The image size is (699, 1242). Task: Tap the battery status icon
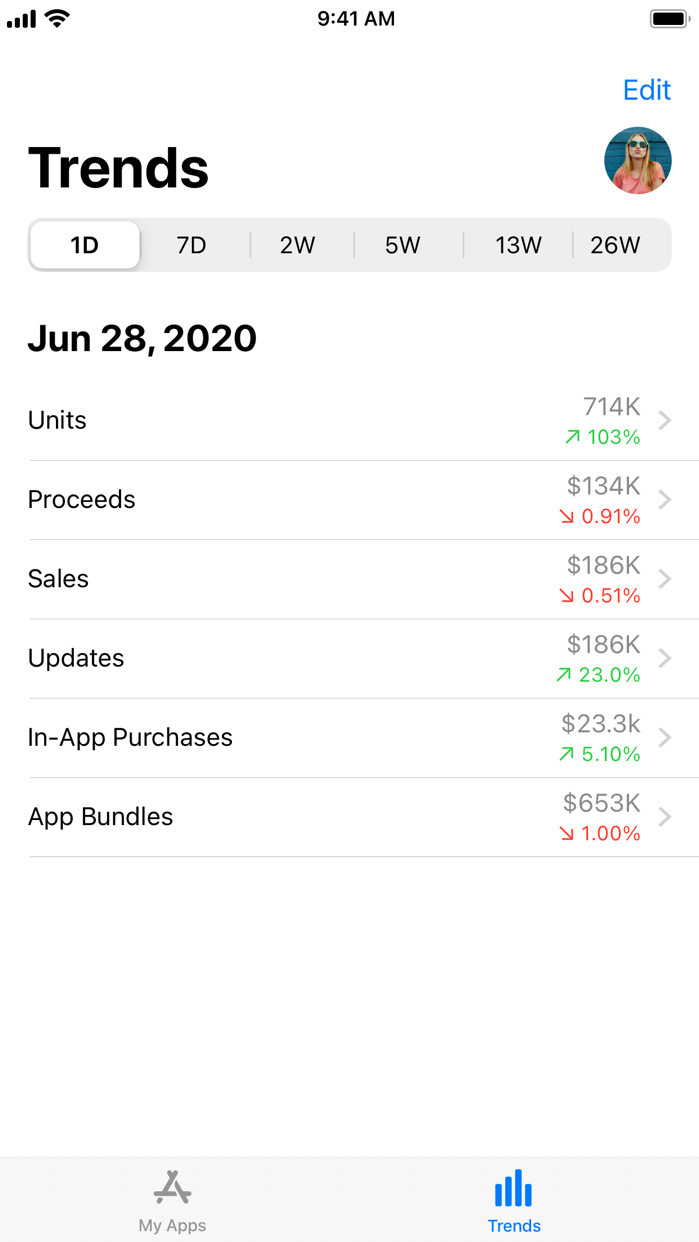pyautogui.click(x=669, y=19)
